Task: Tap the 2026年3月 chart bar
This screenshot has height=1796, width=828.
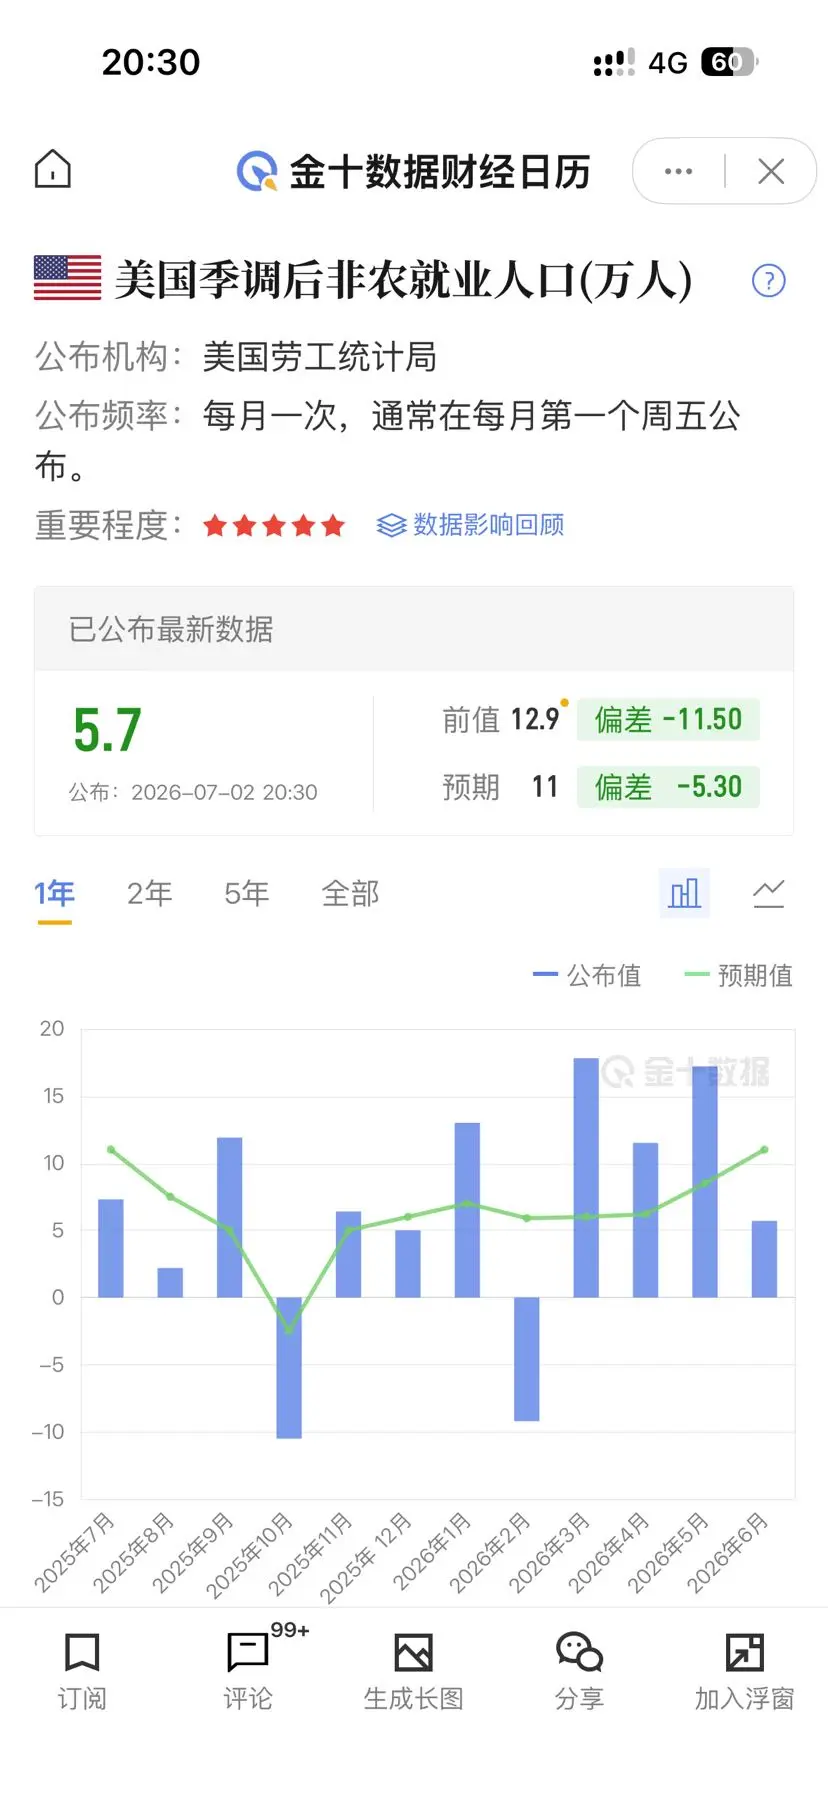Action: (x=586, y=1178)
